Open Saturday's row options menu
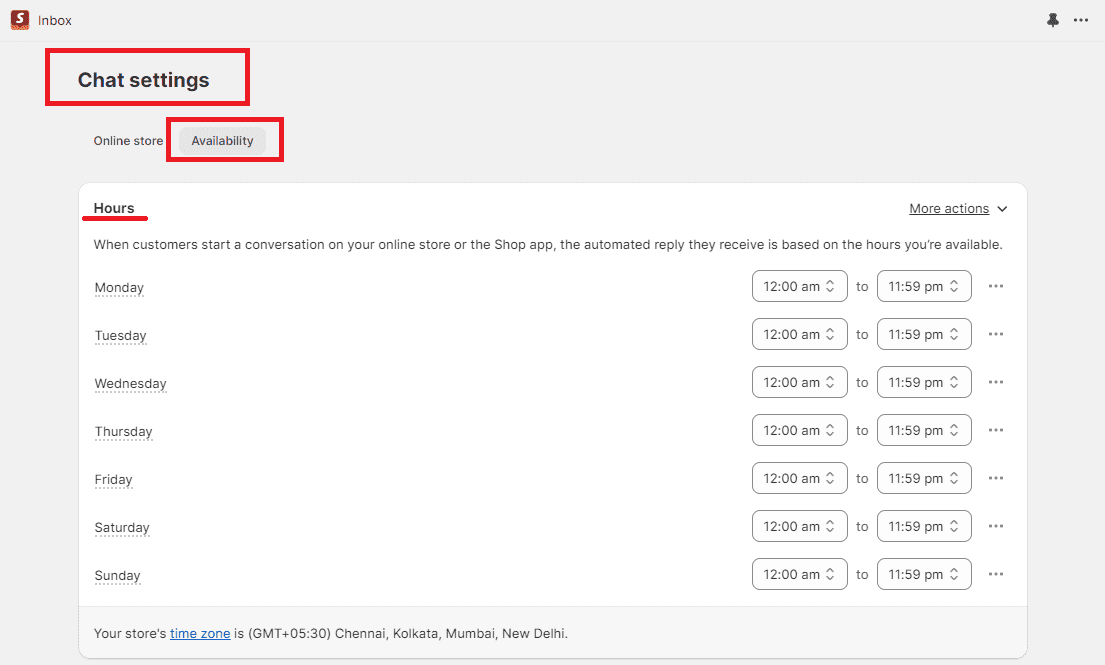The width and height of the screenshot is (1105, 665). pos(995,526)
